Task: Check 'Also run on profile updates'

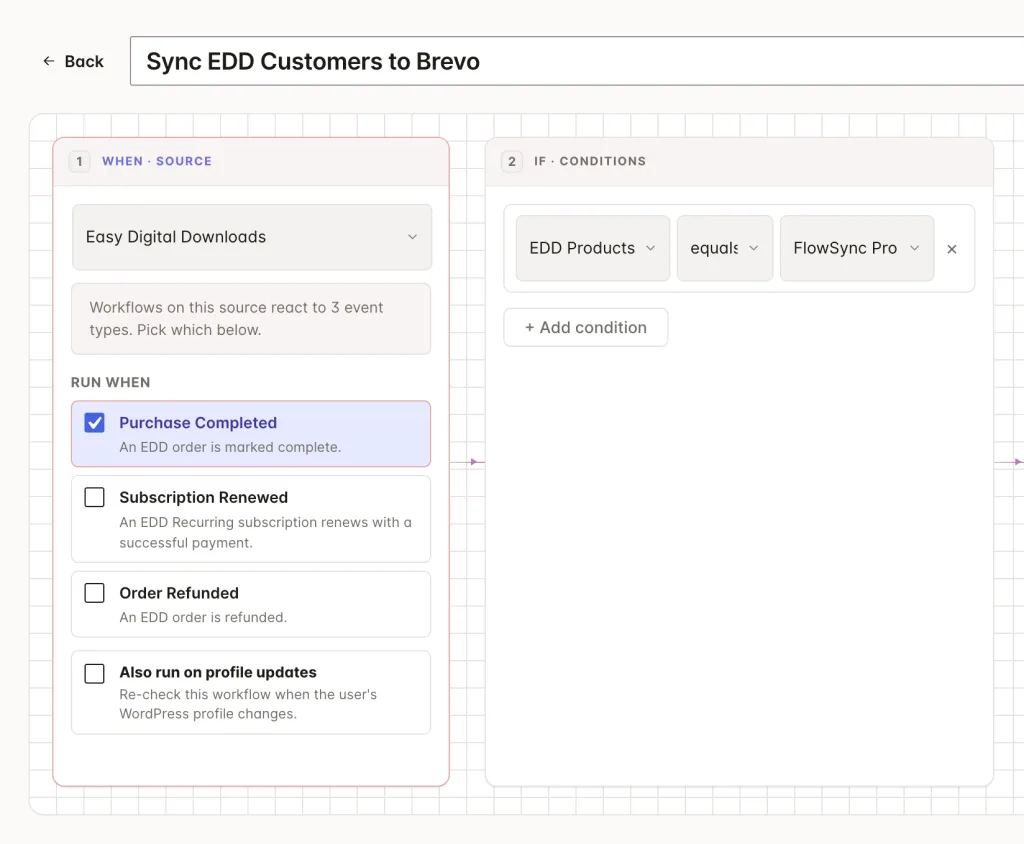Action: click(95, 674)
